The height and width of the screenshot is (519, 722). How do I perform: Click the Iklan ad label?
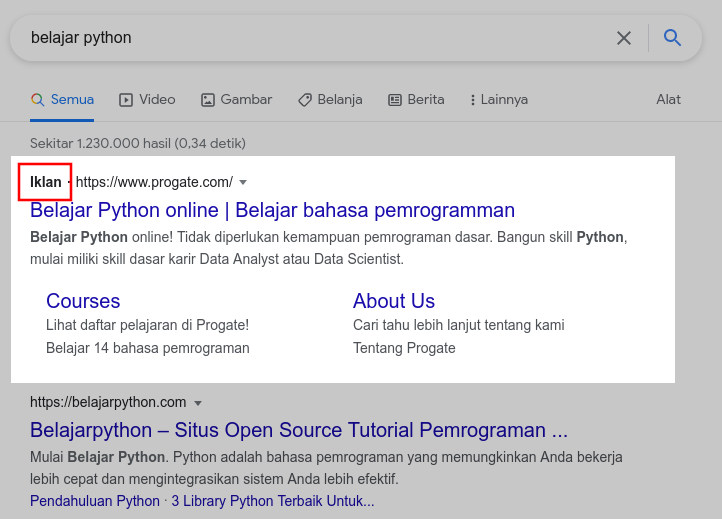pos(45,182)
